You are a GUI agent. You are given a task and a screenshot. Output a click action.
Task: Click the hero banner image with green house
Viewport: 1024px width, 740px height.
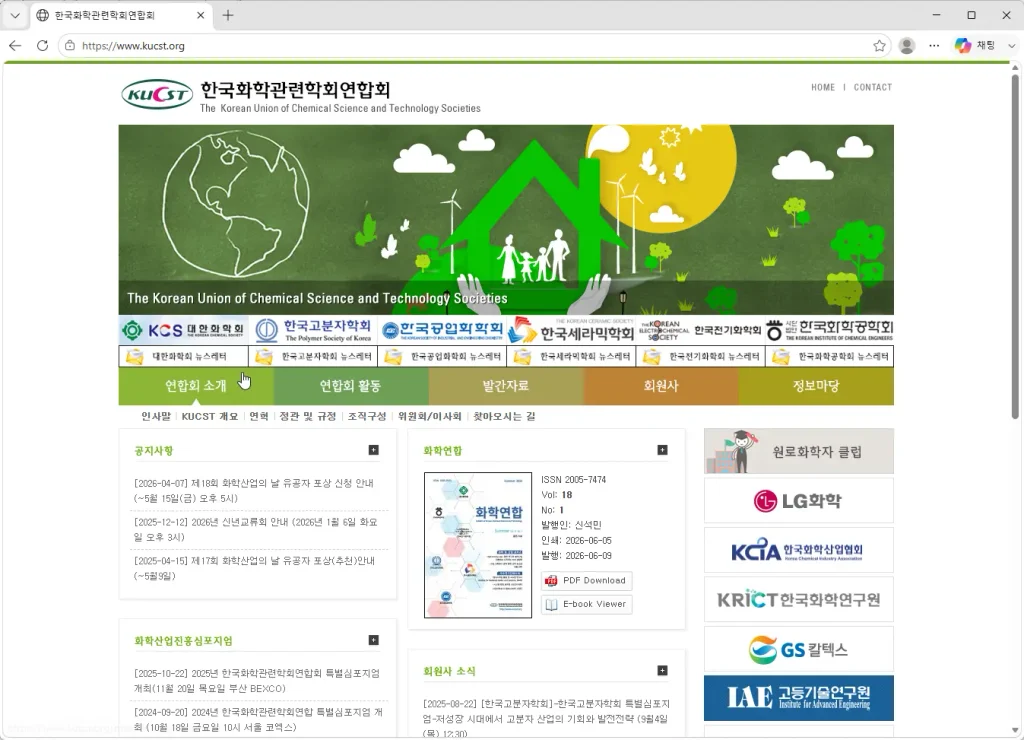click(x=506, y=219)
